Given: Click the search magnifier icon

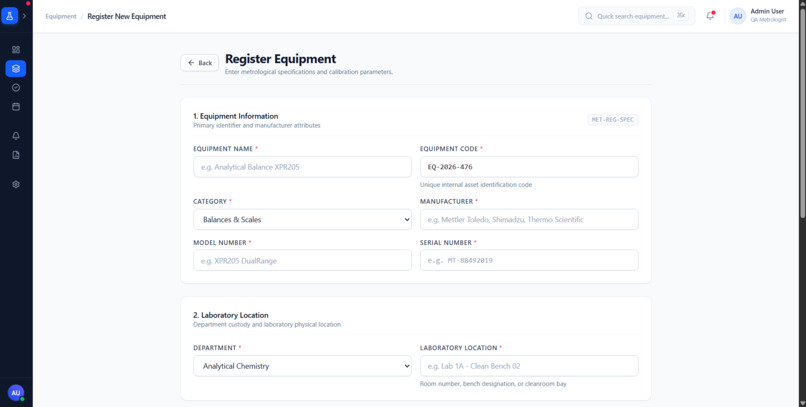Looking at the screenshot, I should coord(589,16).
